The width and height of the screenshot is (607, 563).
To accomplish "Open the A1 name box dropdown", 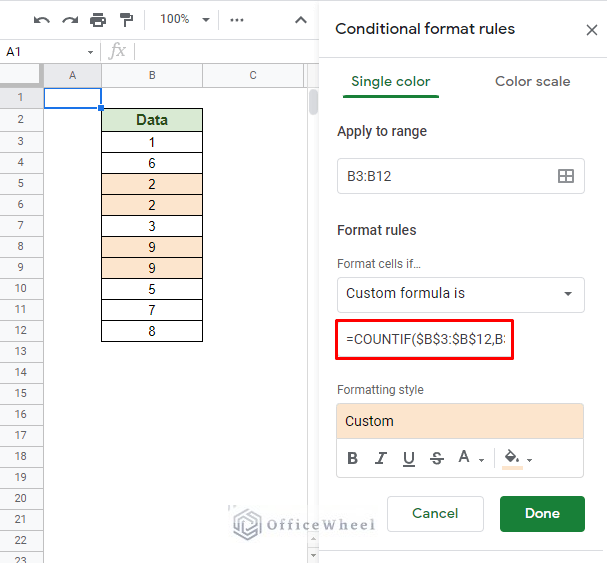I will (x=90, y=52).
